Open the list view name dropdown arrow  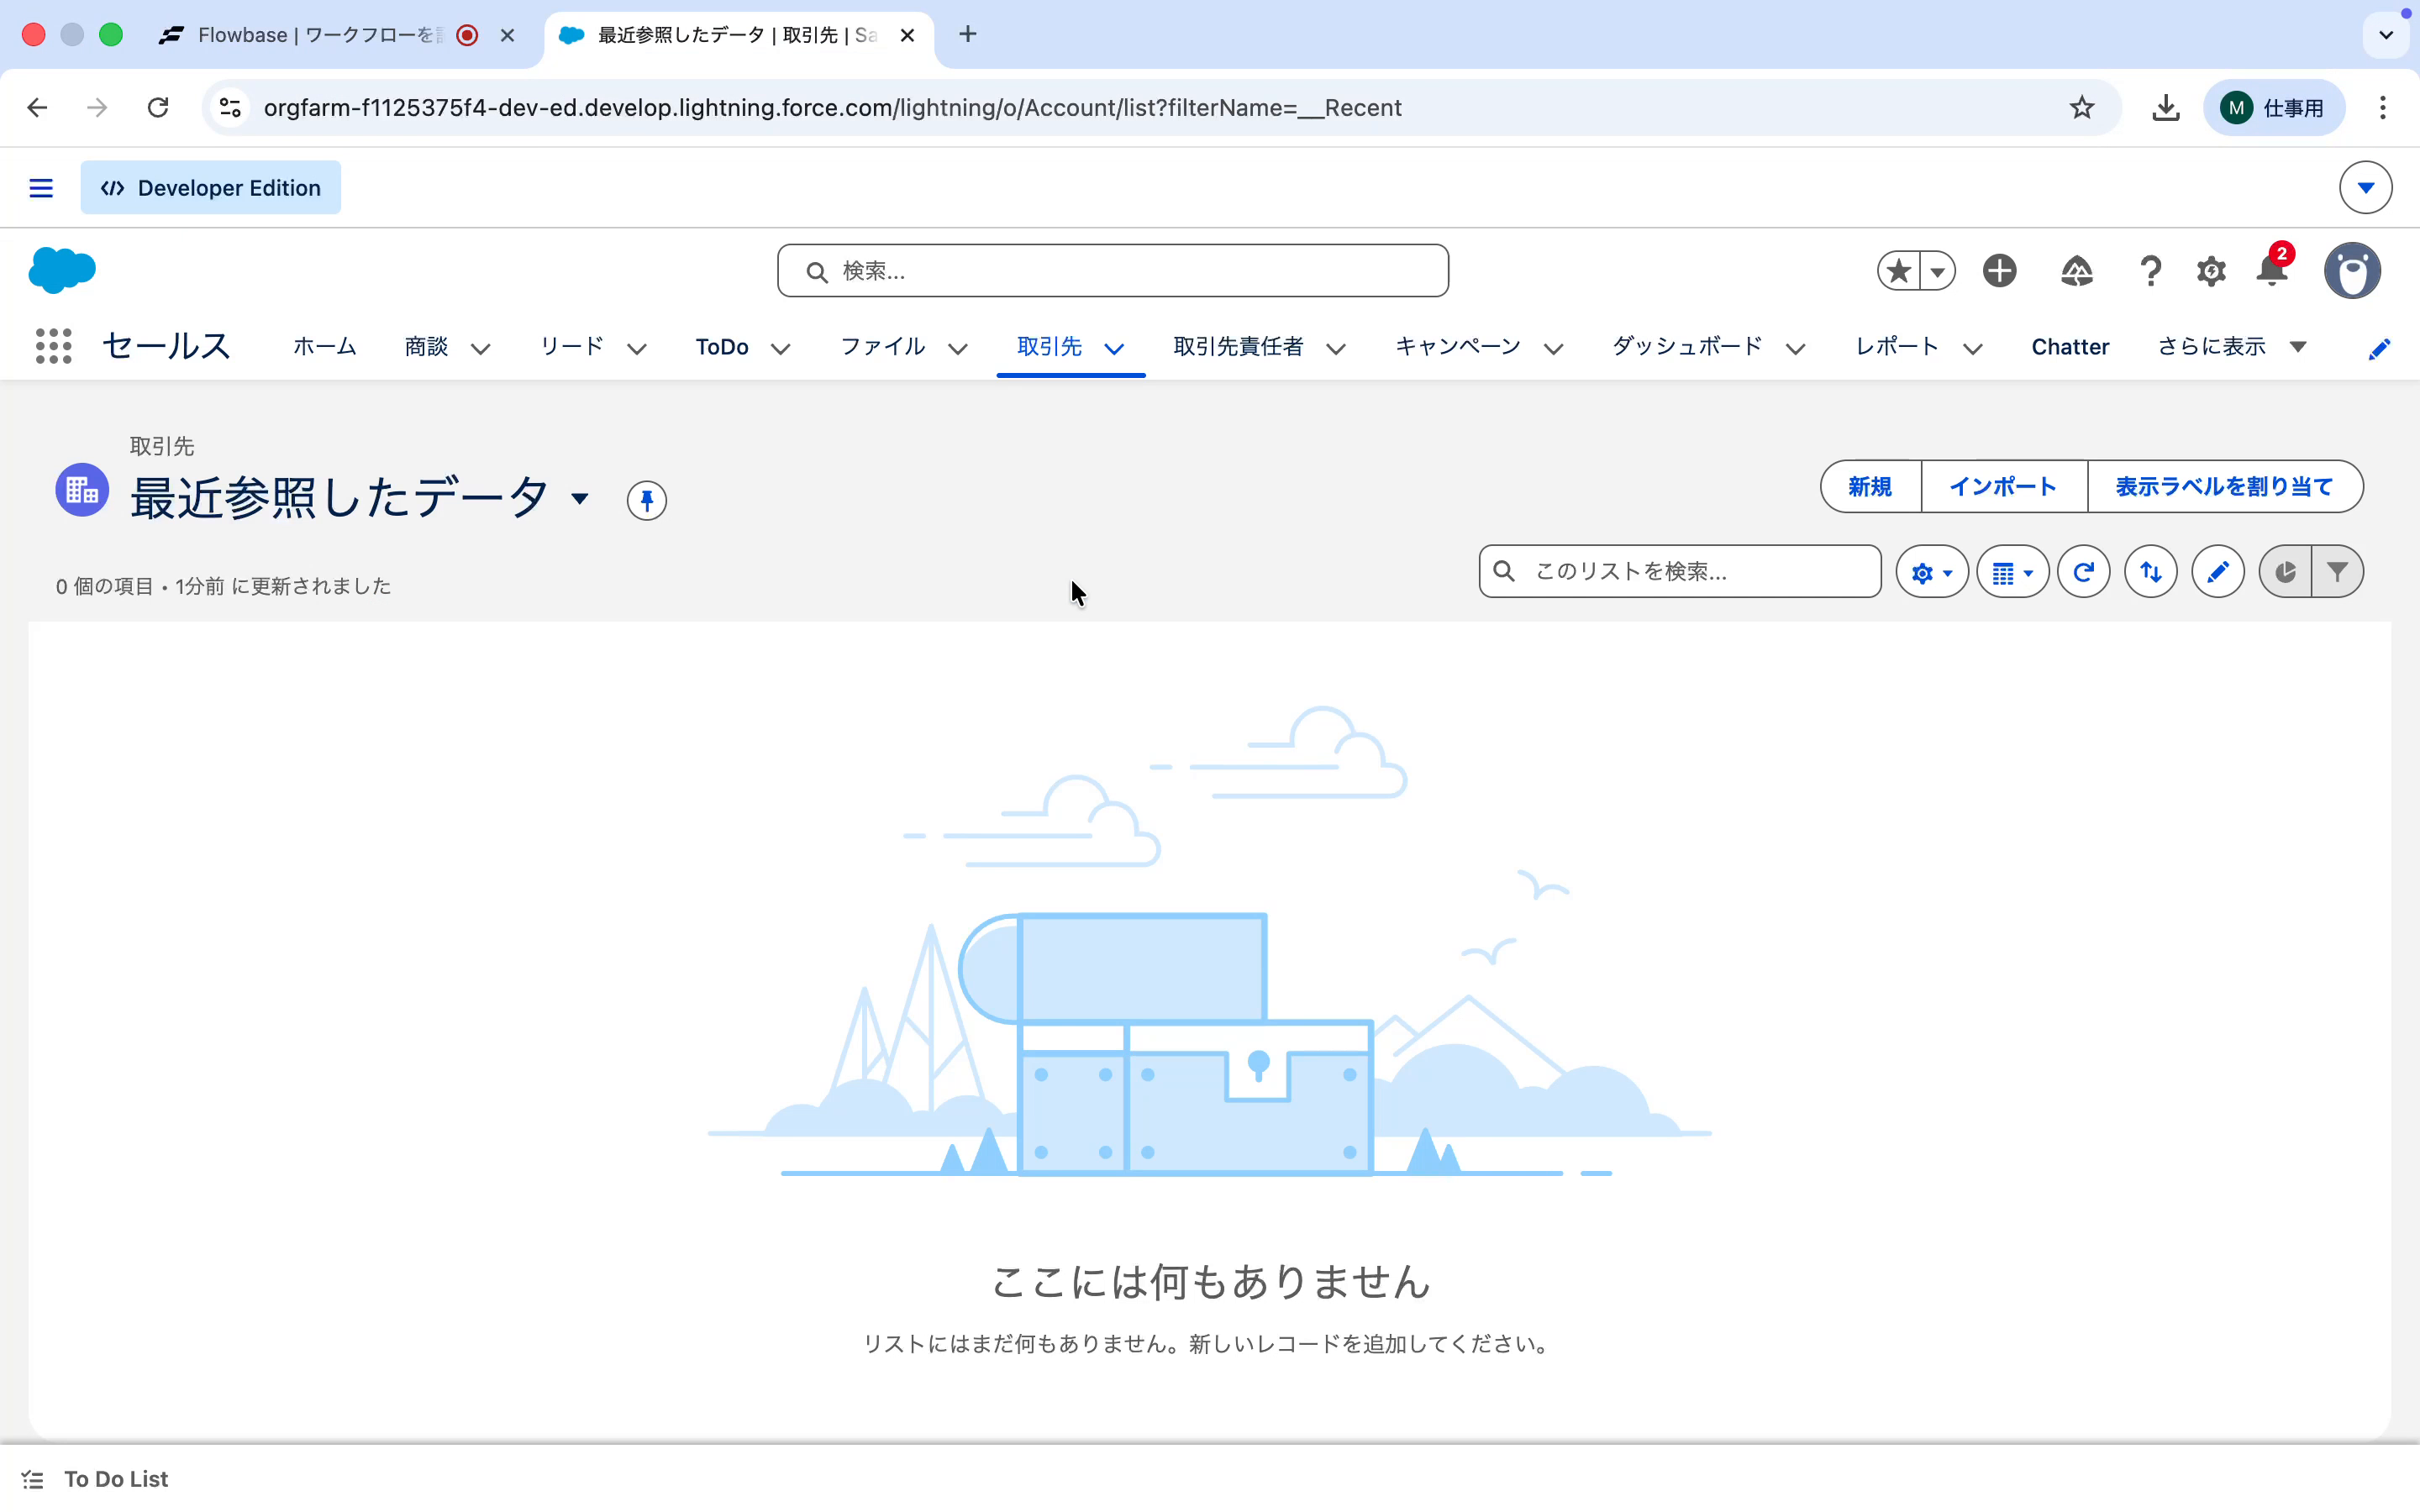(x=580, y=498)
